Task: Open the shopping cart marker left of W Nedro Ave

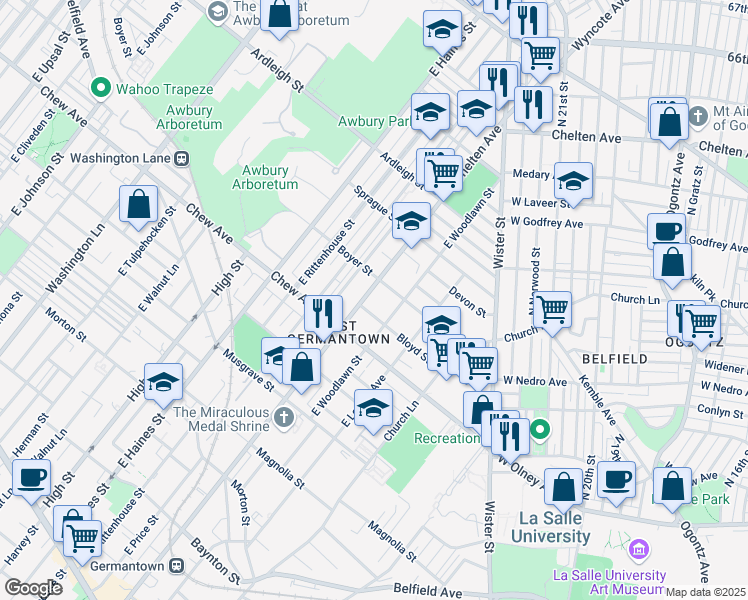Action: (x=478, y=367)
